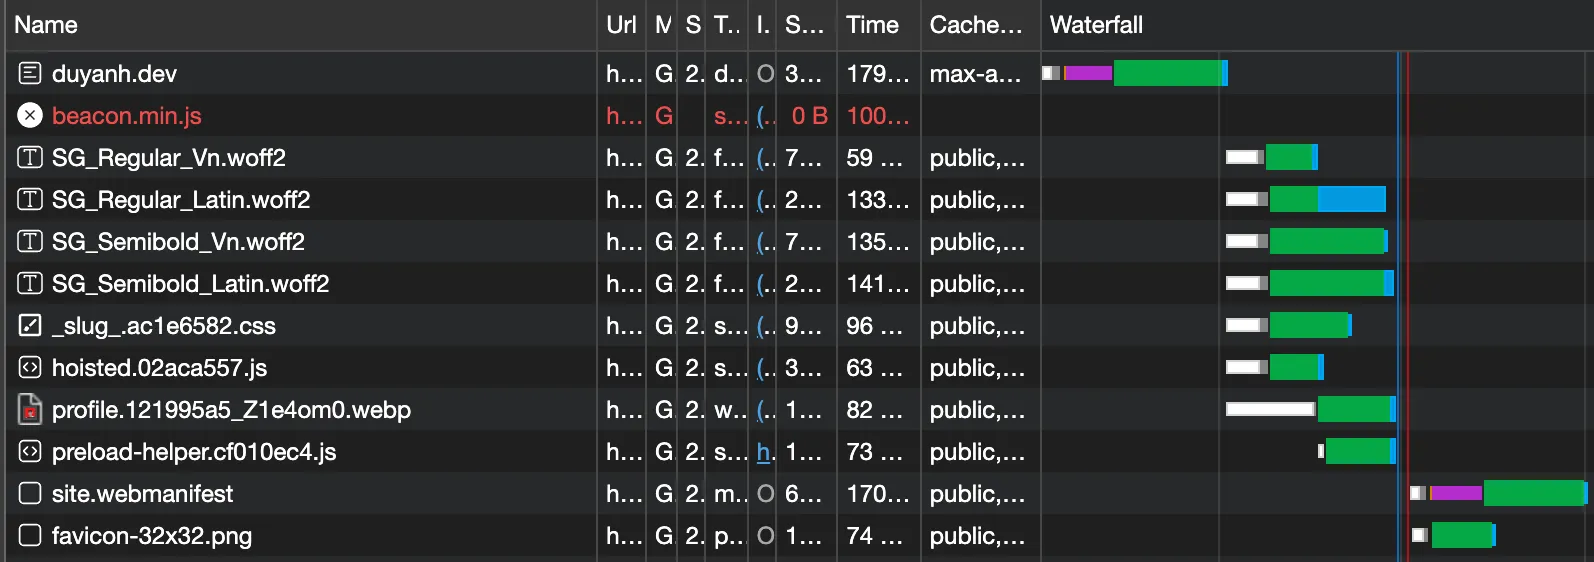Sort requests by the Name column header
This screenshot has height=562, width=1594.
click(46, 25)
